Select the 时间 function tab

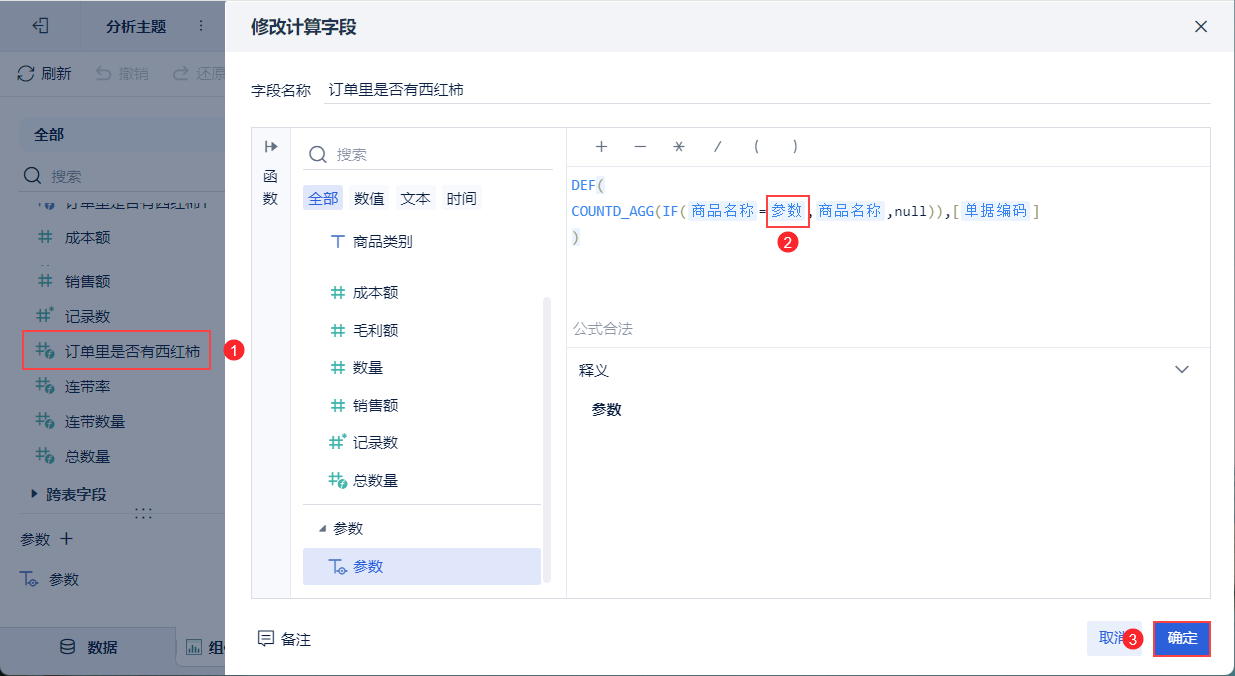(461, 198)
